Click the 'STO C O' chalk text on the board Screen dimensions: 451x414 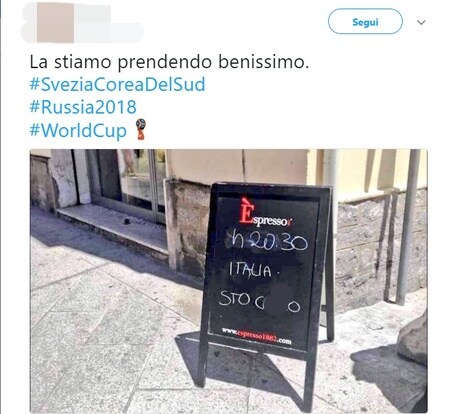(x=259, y=301)
